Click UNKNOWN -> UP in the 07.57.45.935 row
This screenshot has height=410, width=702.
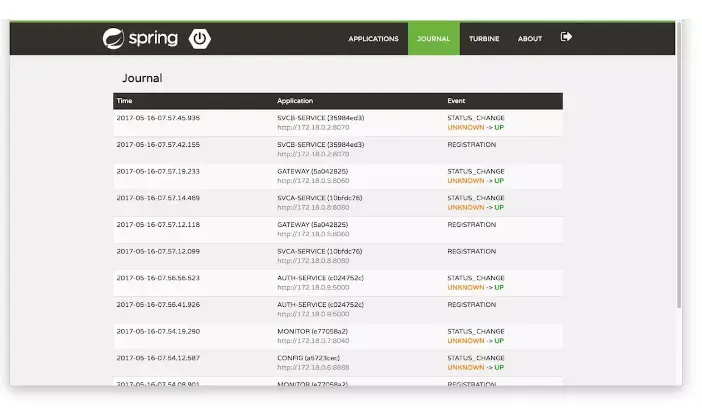tap(476, 128)
